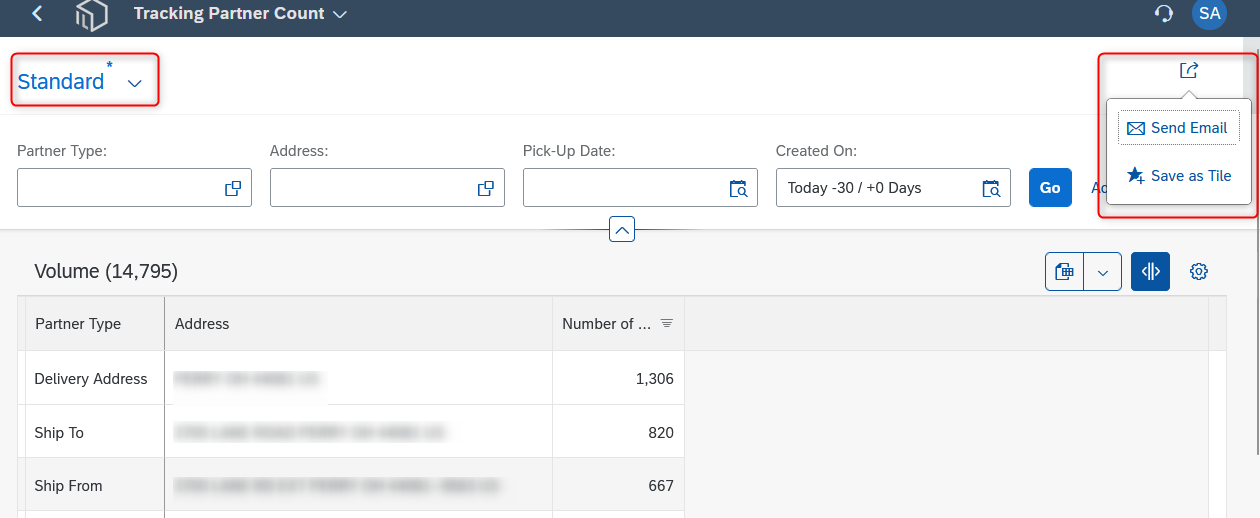Image resolution: width=1260 pixels, height=518 pixels.
Task: Open Created On calendar icon
Action: point(992,188)
